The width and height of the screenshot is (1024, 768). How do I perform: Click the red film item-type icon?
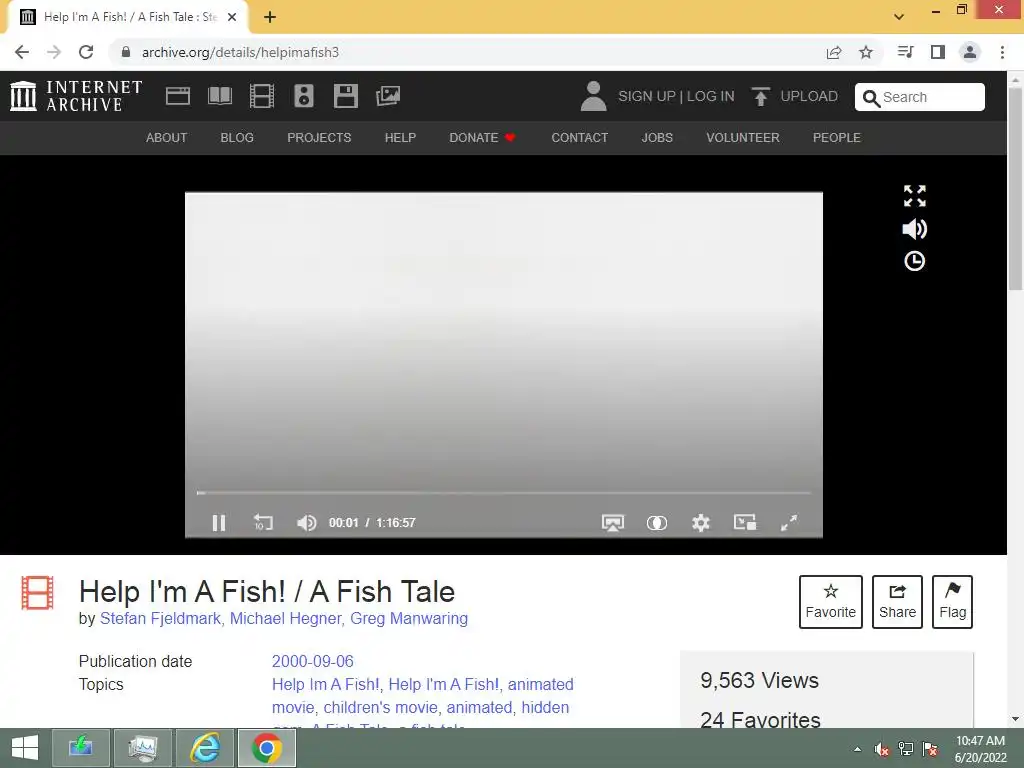[37, 593]
